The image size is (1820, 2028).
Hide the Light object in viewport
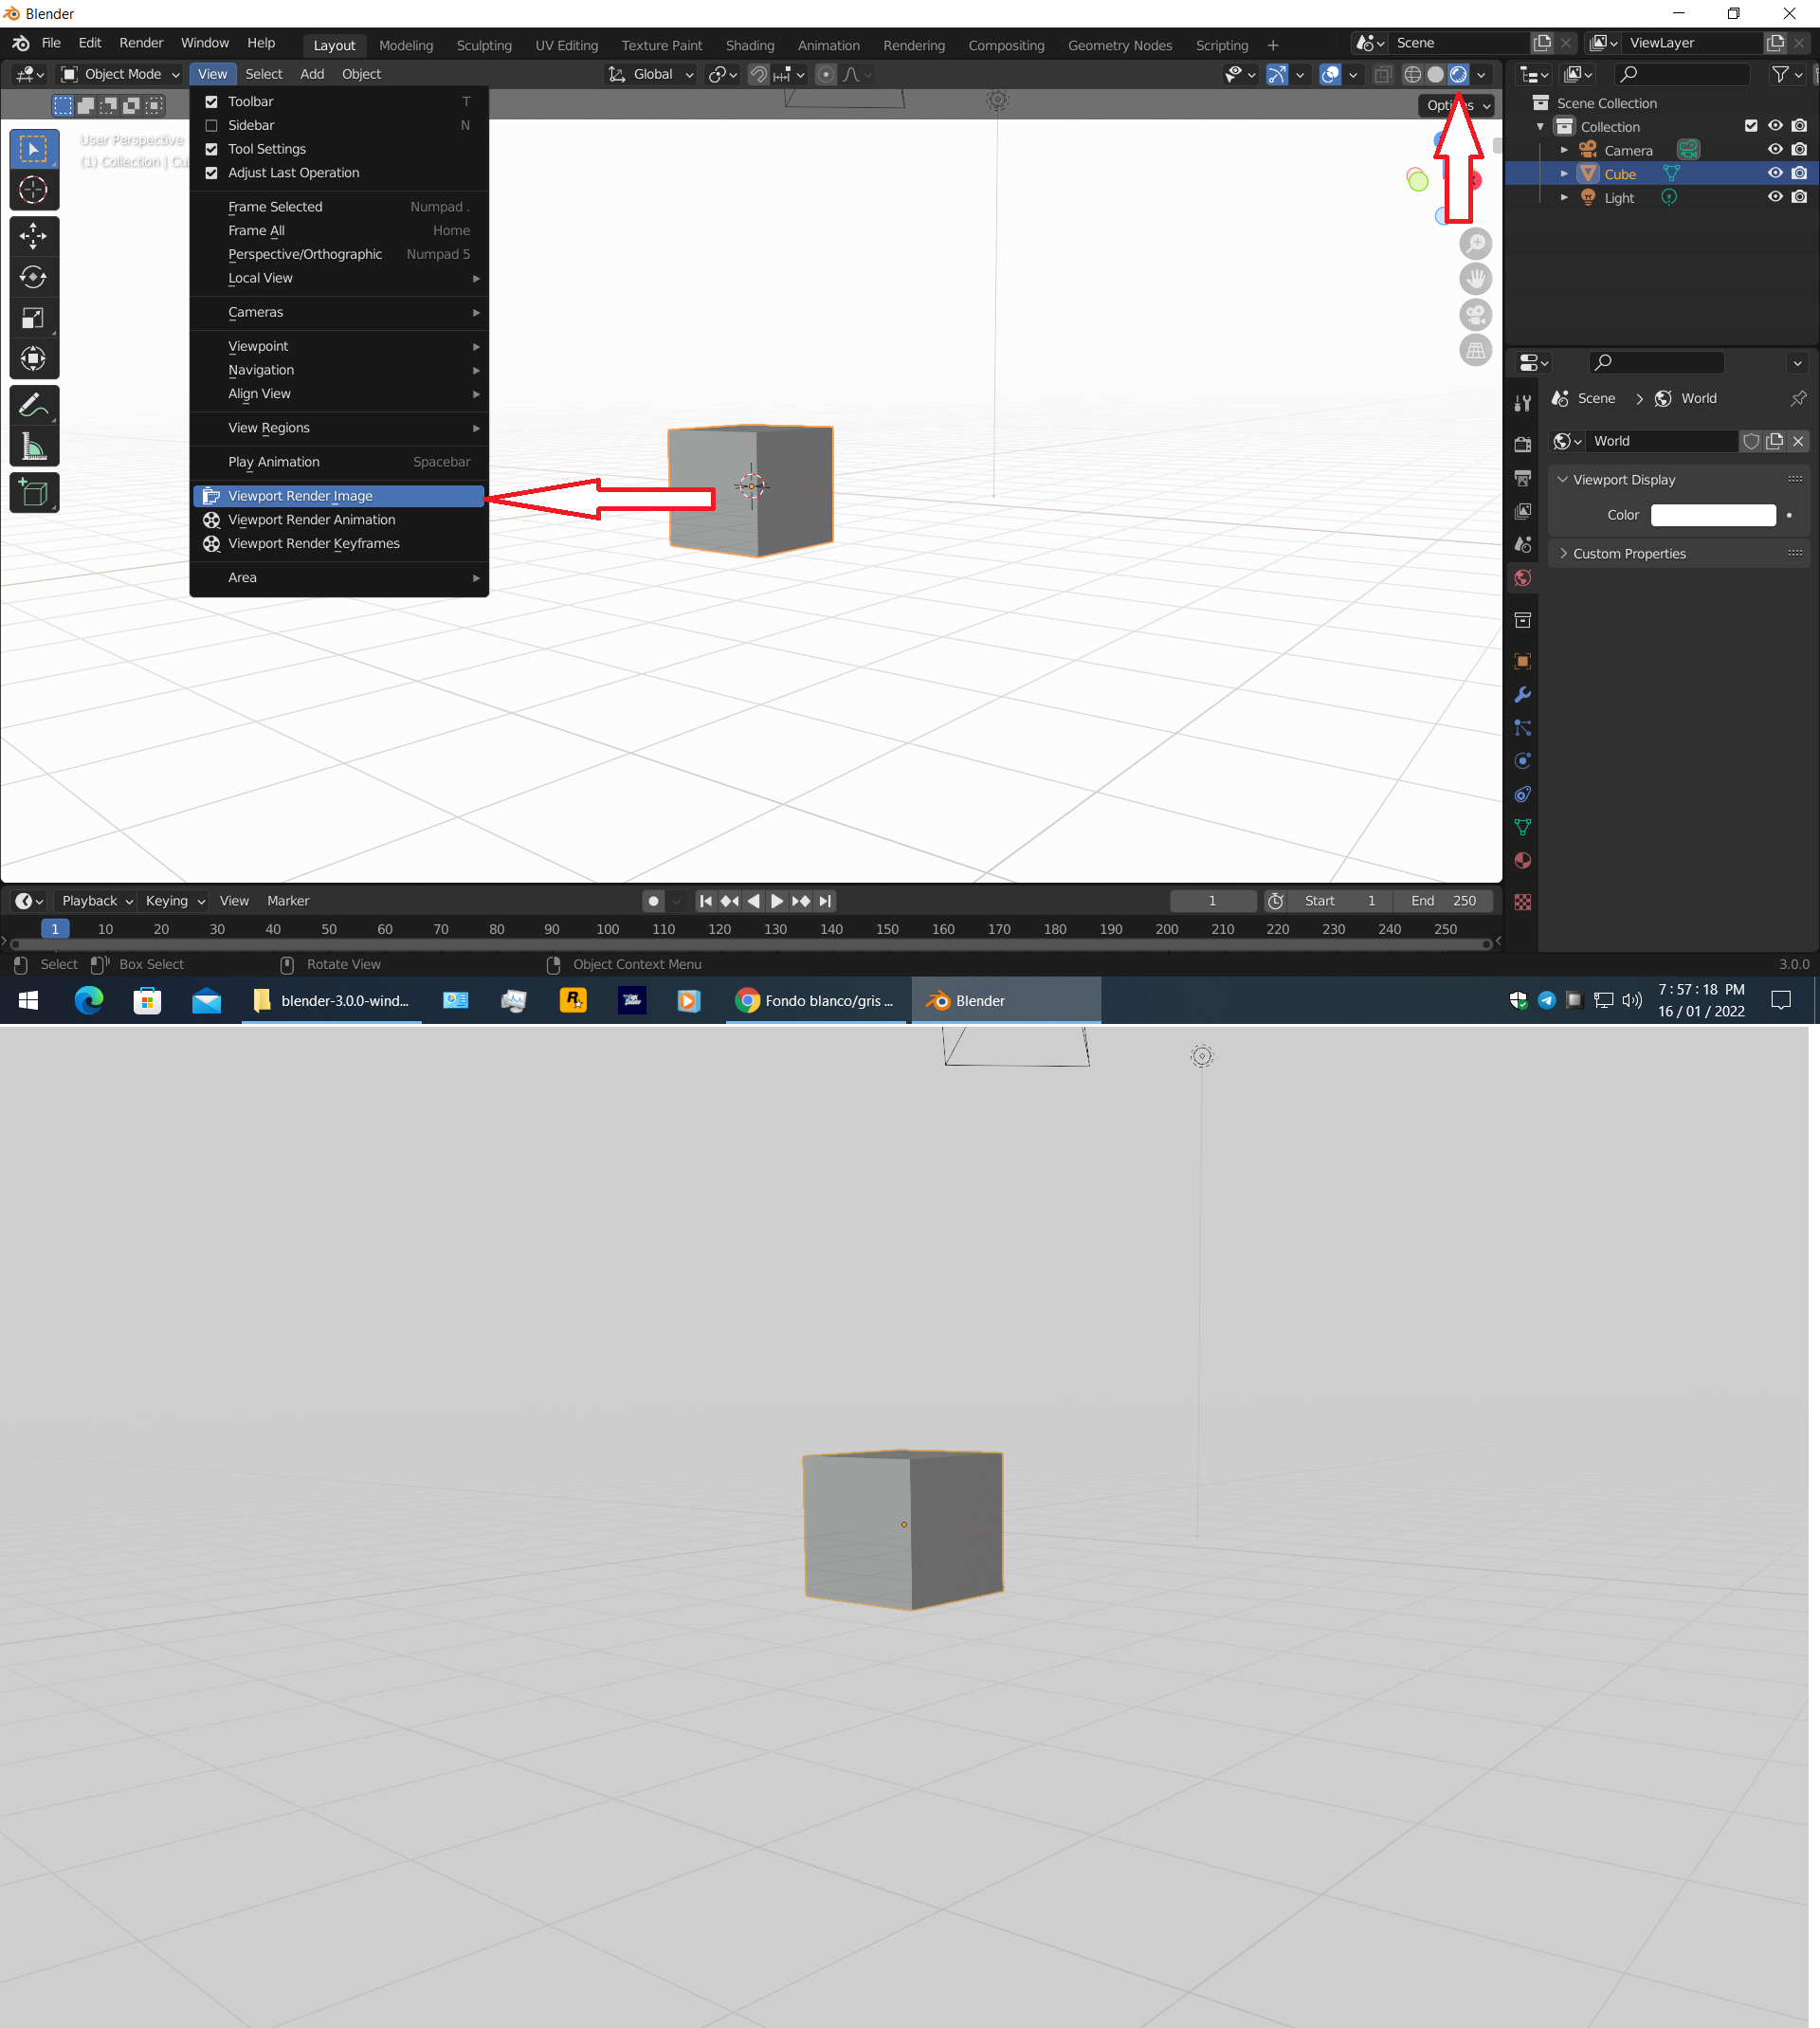pyautogui.click(x=1775, y=197)
